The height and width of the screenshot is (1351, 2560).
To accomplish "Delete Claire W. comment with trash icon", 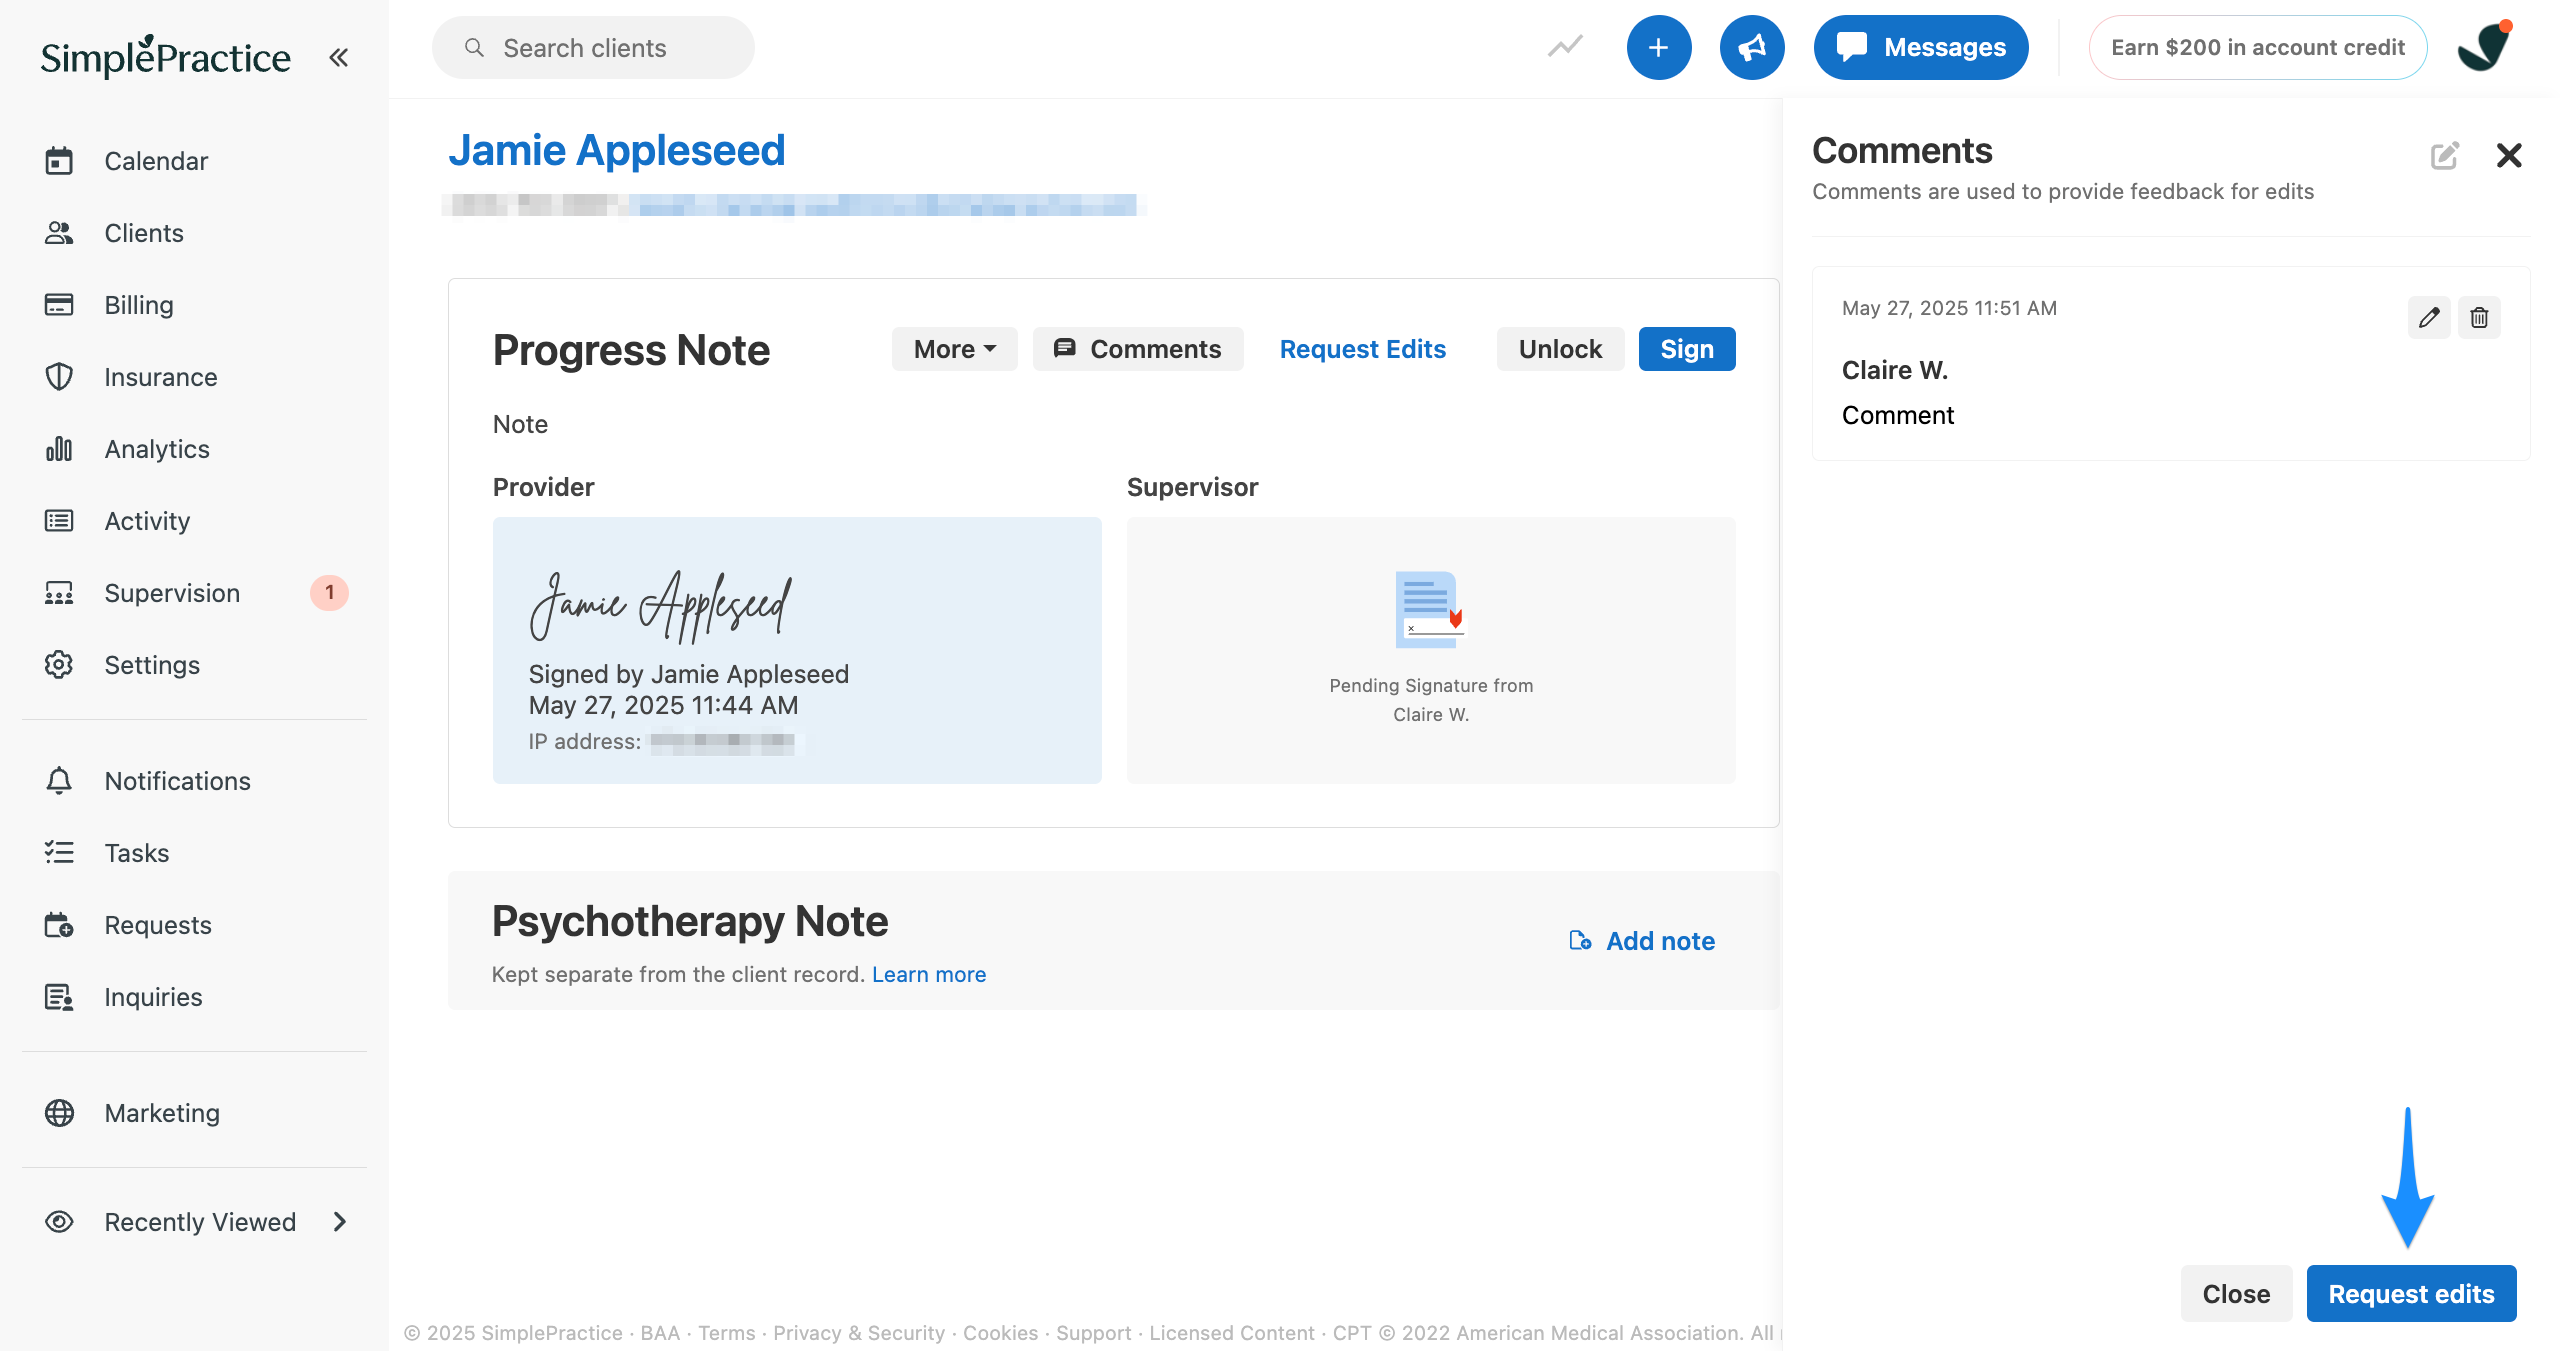I will click(x=2480, y=318).
